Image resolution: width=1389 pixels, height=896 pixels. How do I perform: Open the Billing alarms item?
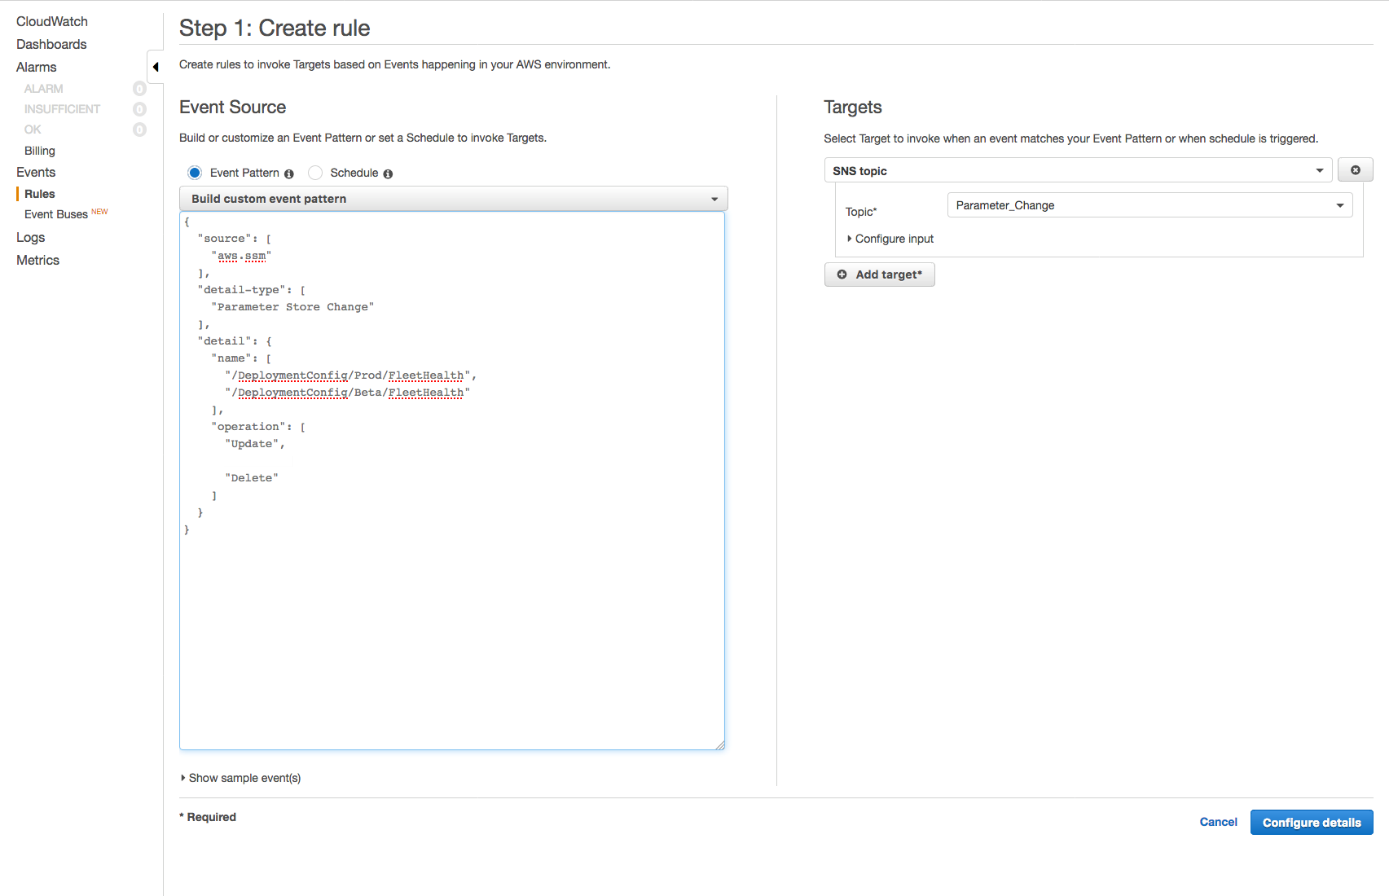(40, 151)
